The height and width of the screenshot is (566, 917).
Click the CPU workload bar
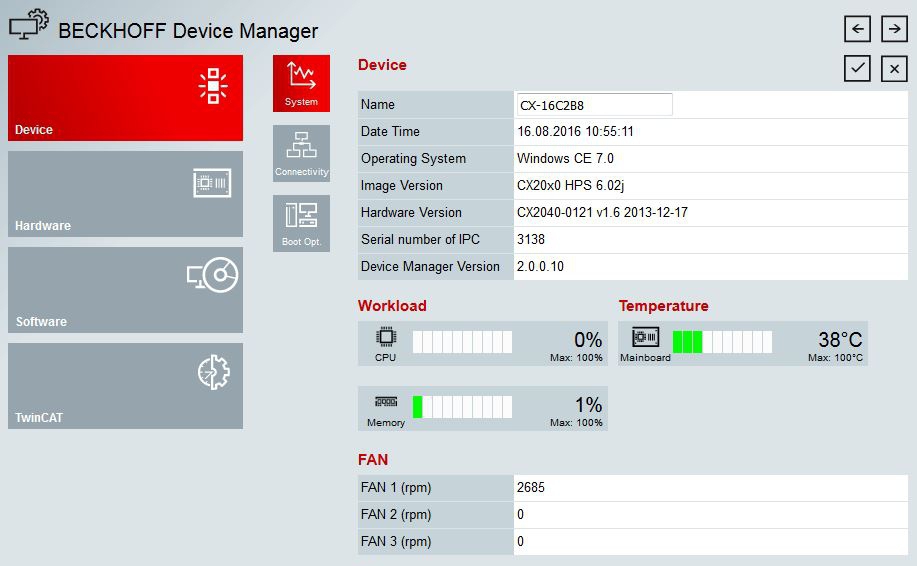tap(462, 342)
